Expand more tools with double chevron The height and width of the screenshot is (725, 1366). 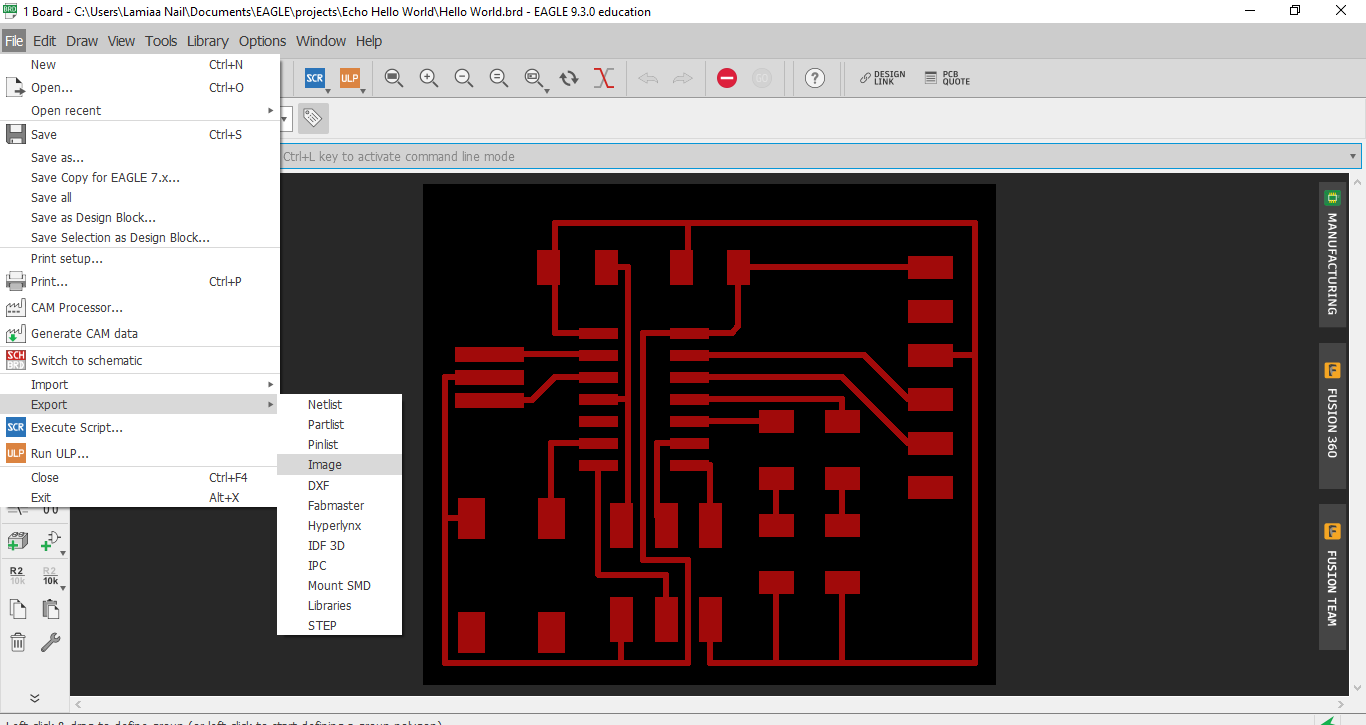pos(34,698)
